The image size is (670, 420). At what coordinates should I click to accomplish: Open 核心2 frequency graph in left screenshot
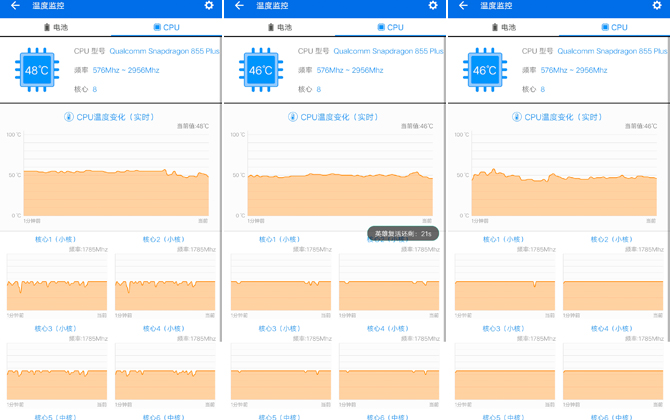tap(165, 282)
